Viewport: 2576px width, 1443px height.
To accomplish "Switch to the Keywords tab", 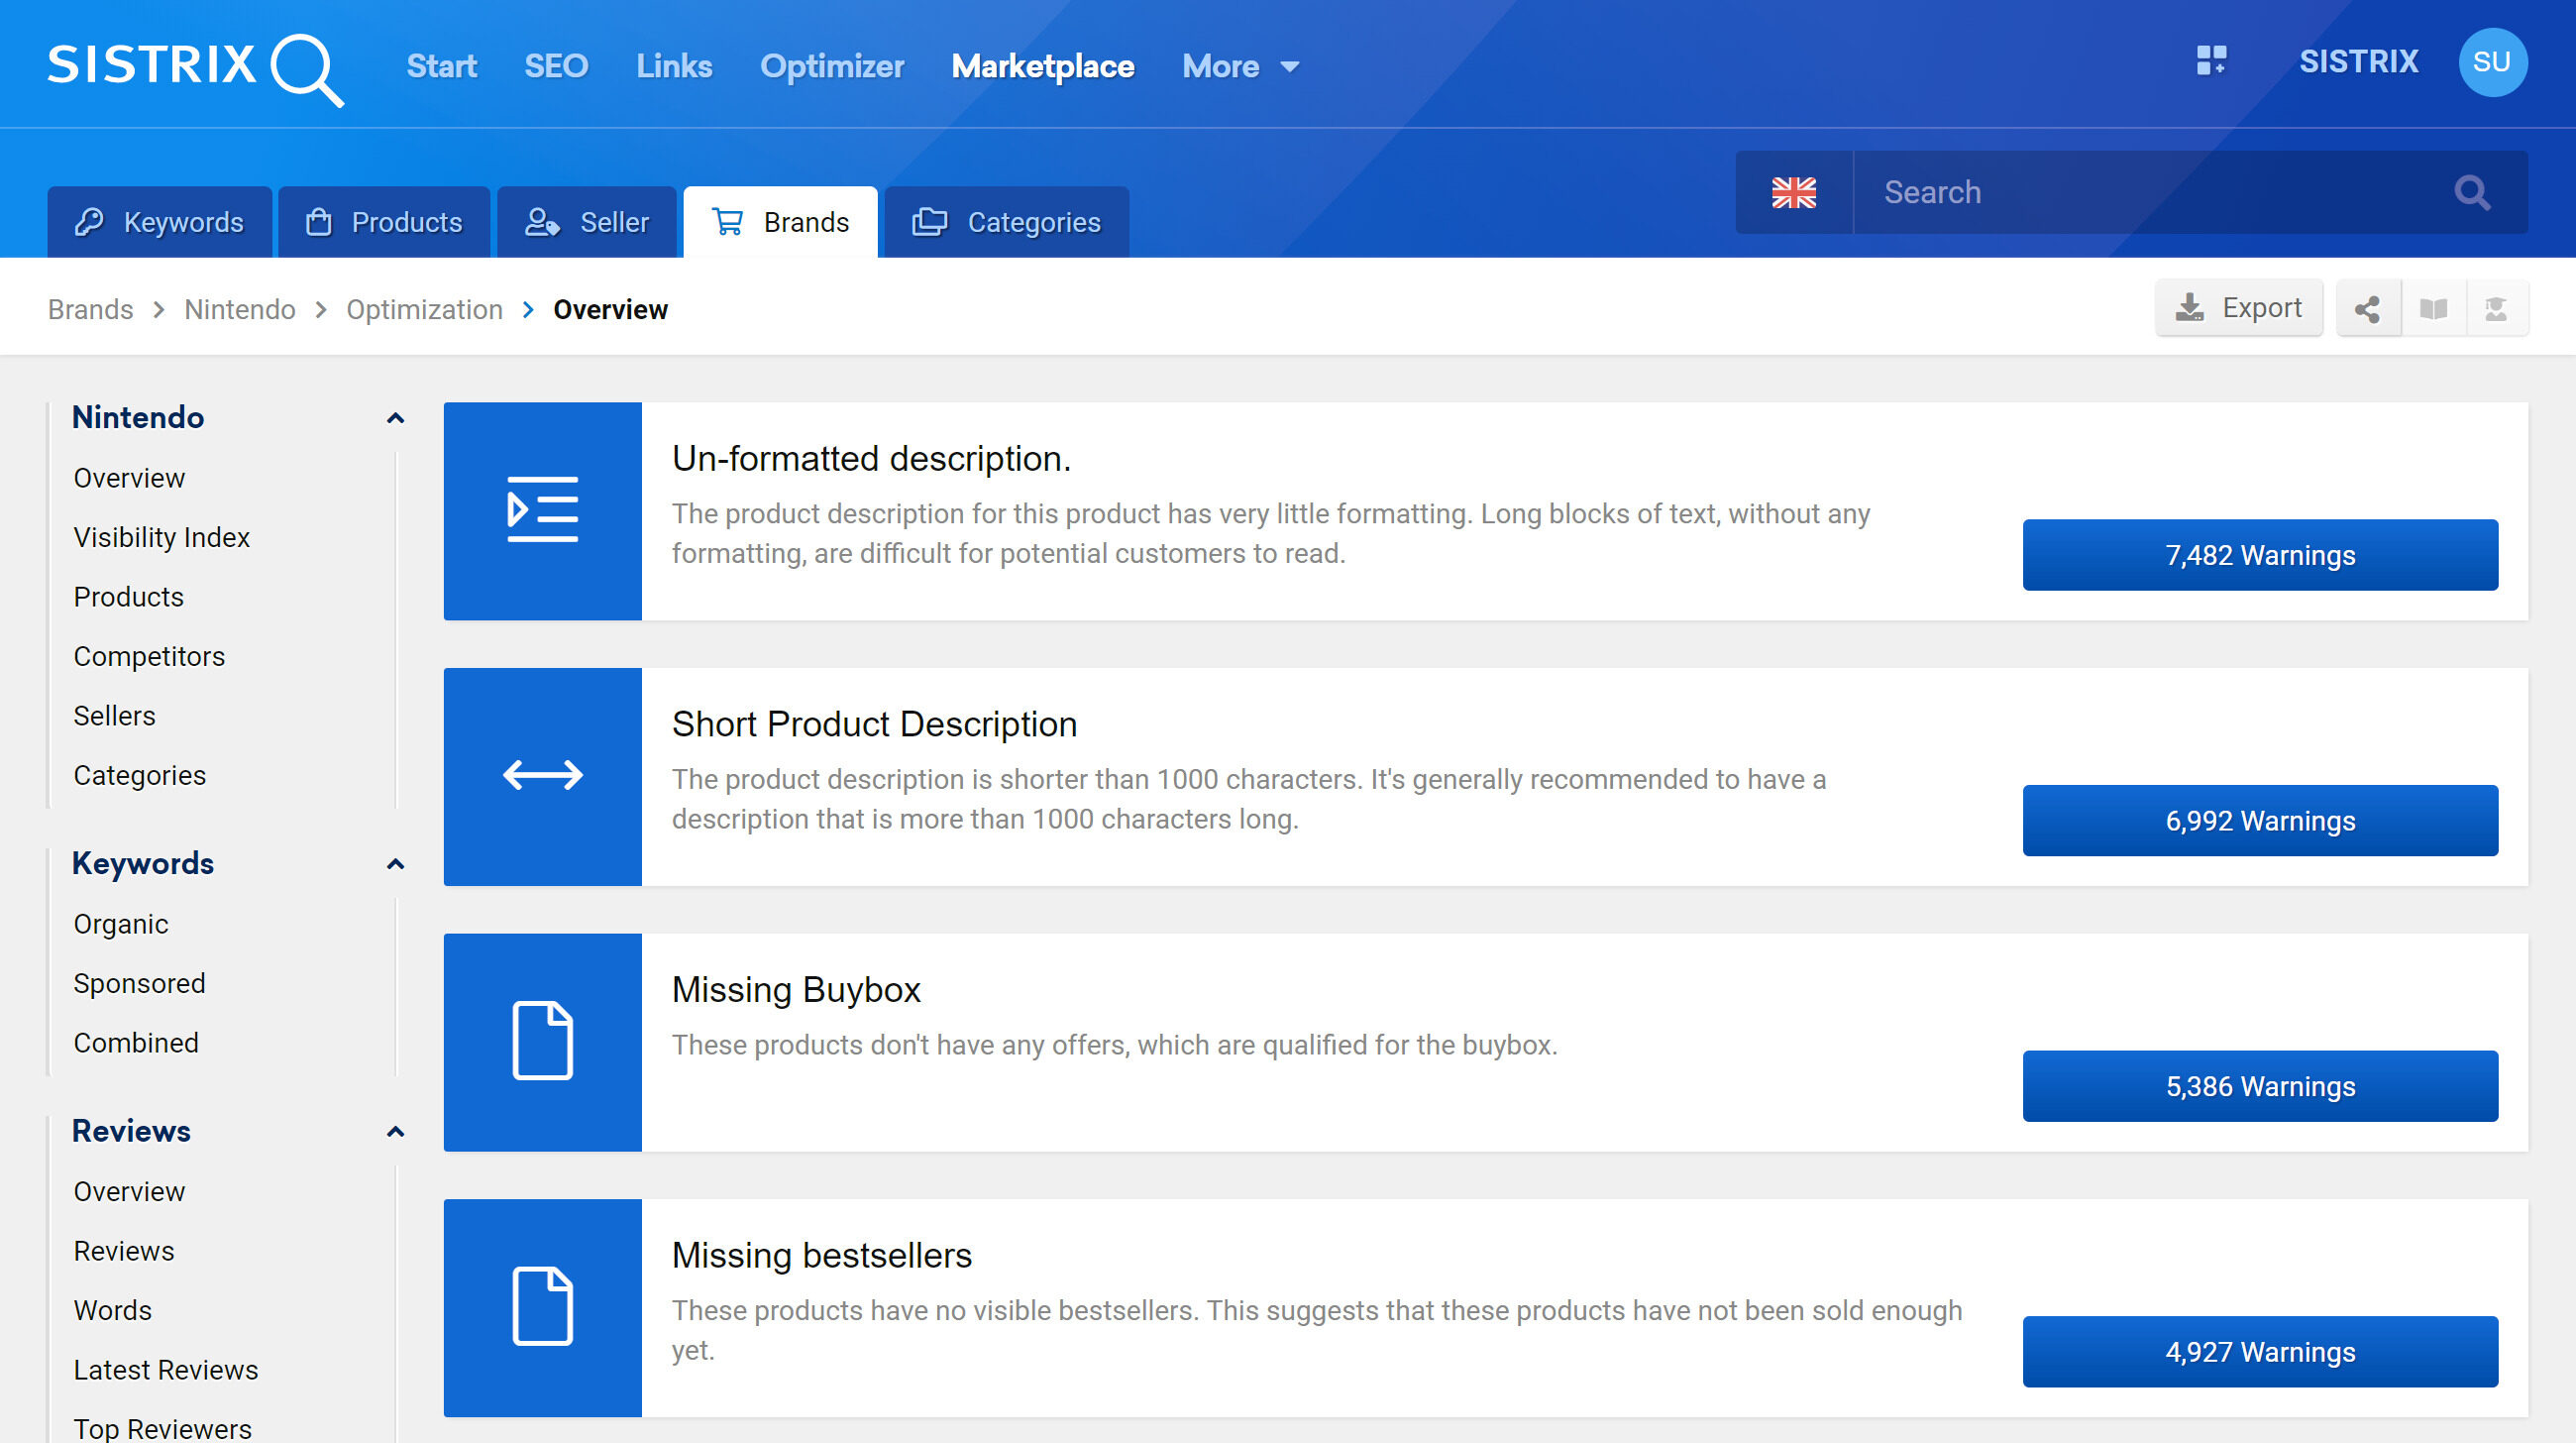I will click(160, 222).
